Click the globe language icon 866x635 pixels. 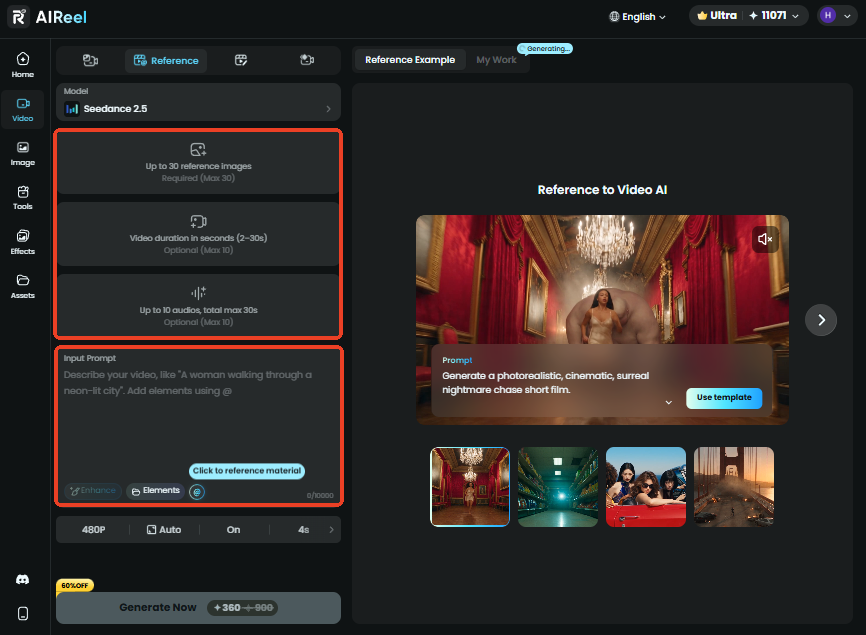(614, 17)
